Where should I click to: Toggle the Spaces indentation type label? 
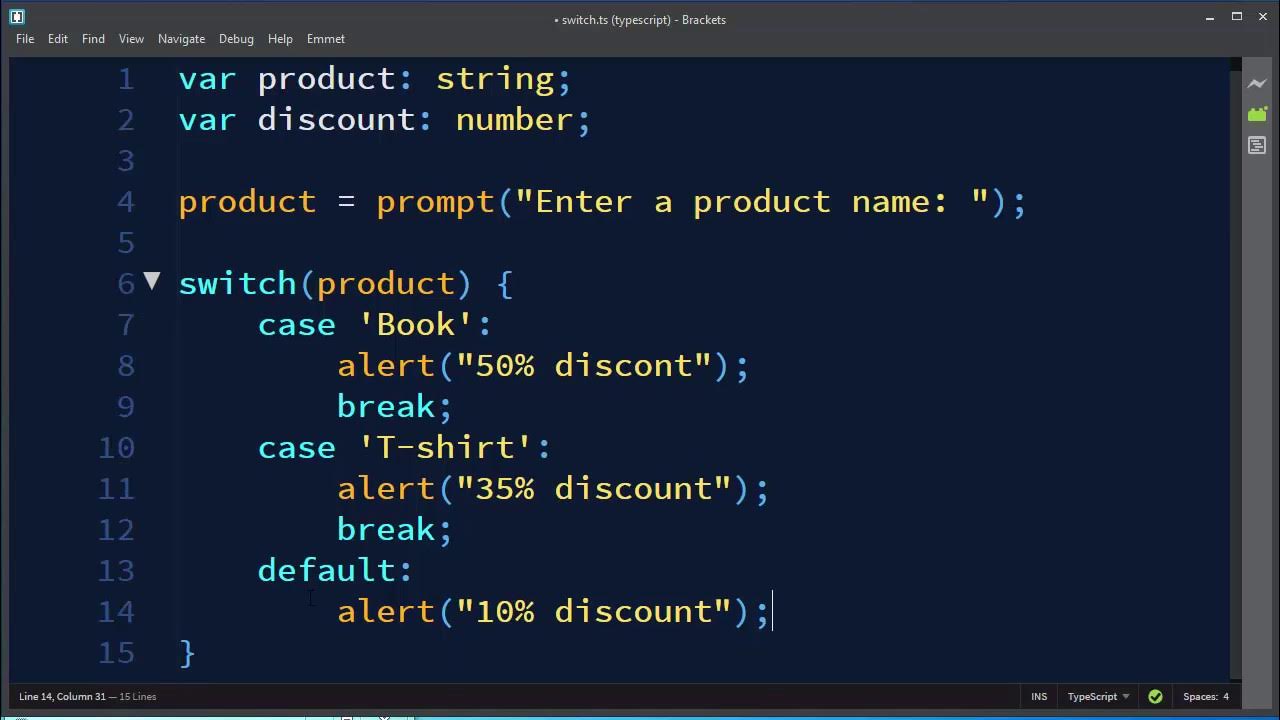click(x=1199, y=697)
